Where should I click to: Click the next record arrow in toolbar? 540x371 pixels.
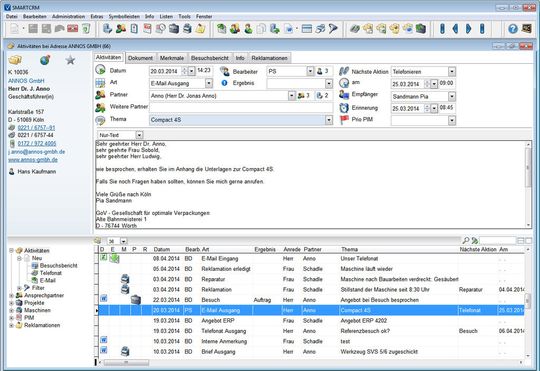click(x=469, y=29)
